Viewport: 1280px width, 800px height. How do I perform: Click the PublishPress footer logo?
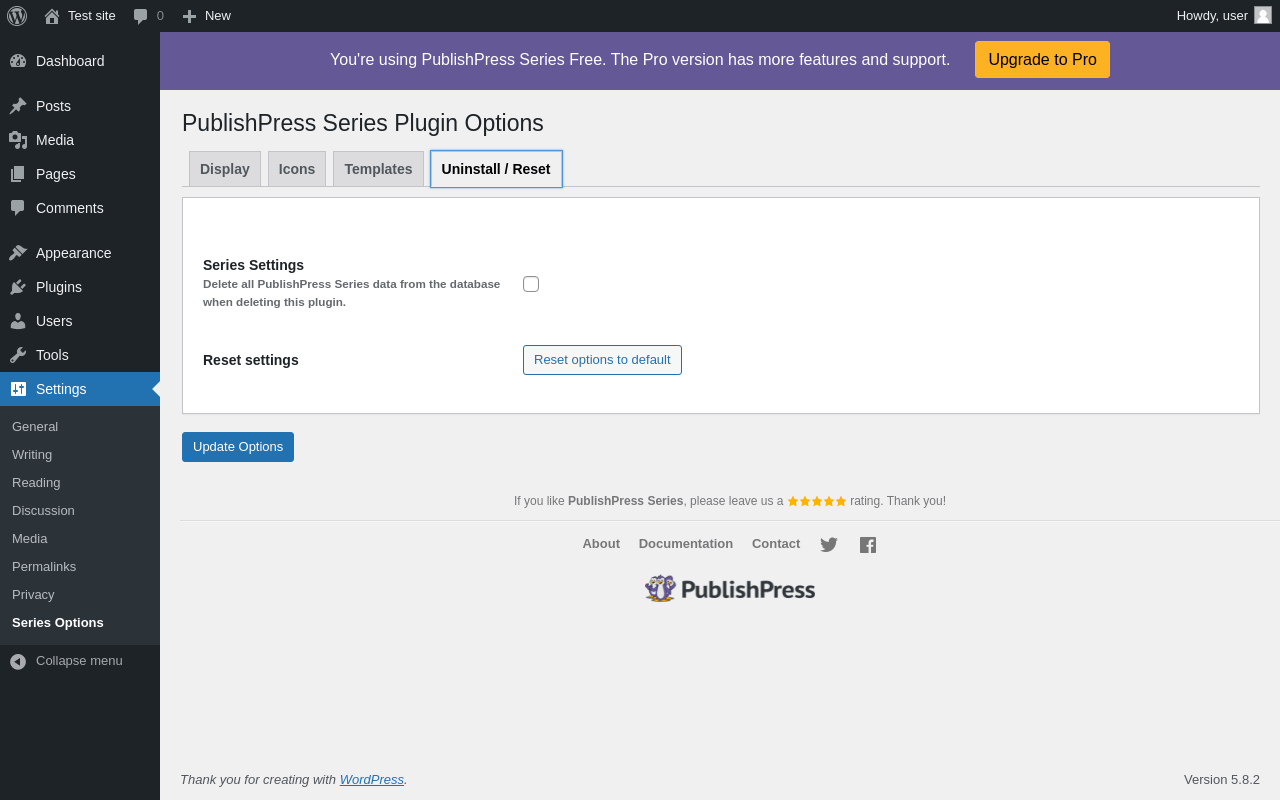pyautogui.click(x=730, y=589)
